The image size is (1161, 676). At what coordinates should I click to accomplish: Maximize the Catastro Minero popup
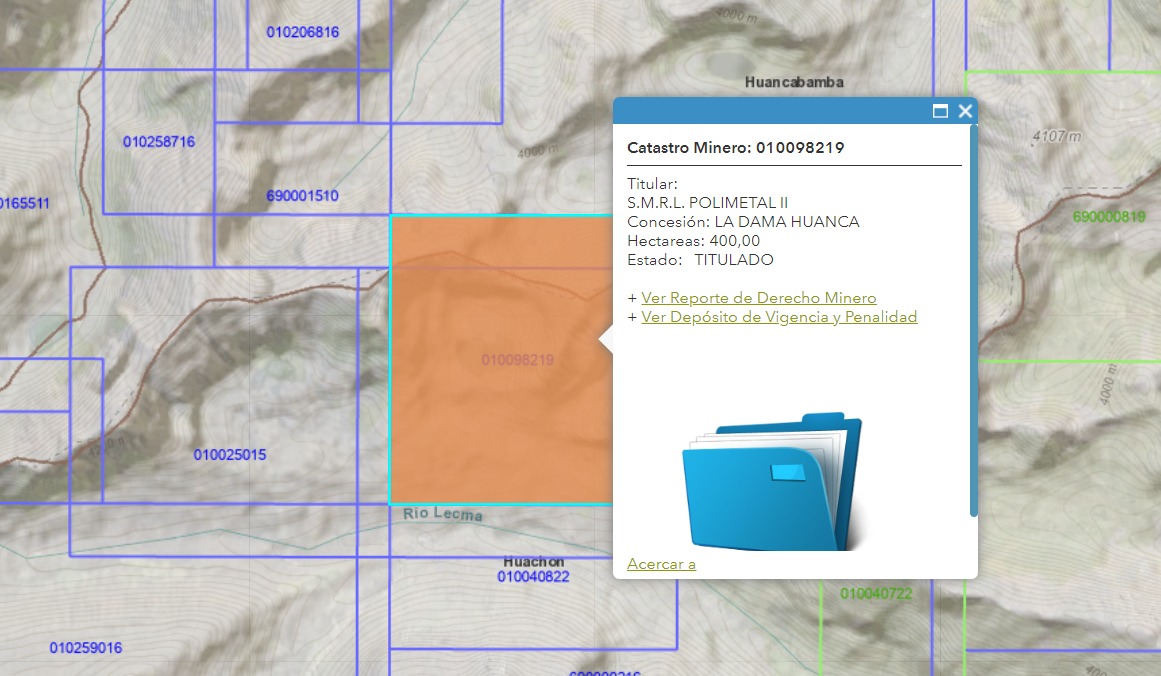click(940, 111)
